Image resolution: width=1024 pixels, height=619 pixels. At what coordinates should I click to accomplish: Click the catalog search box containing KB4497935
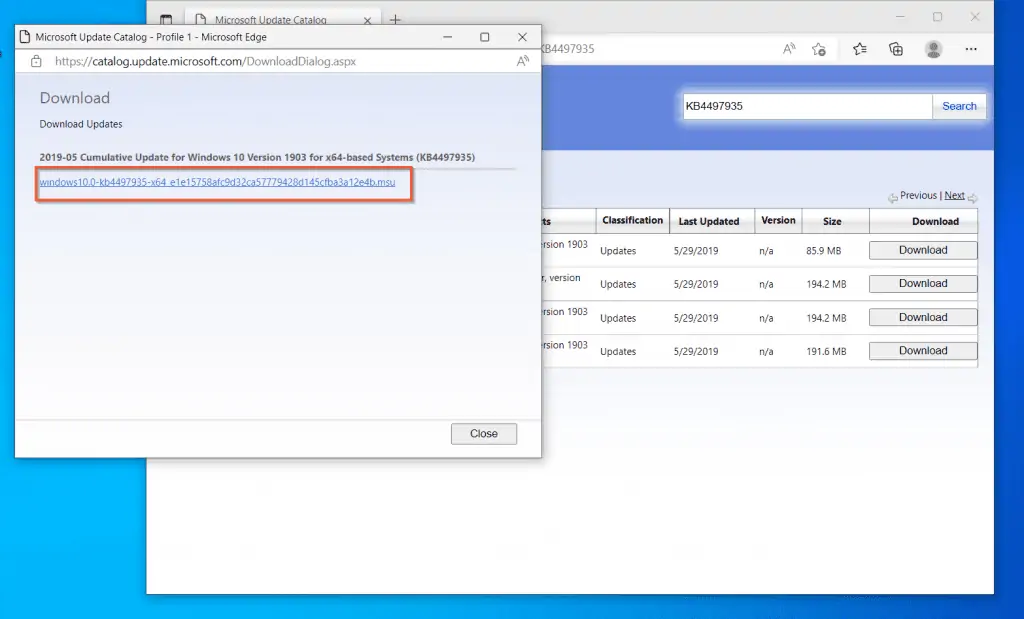coord(807,106)
